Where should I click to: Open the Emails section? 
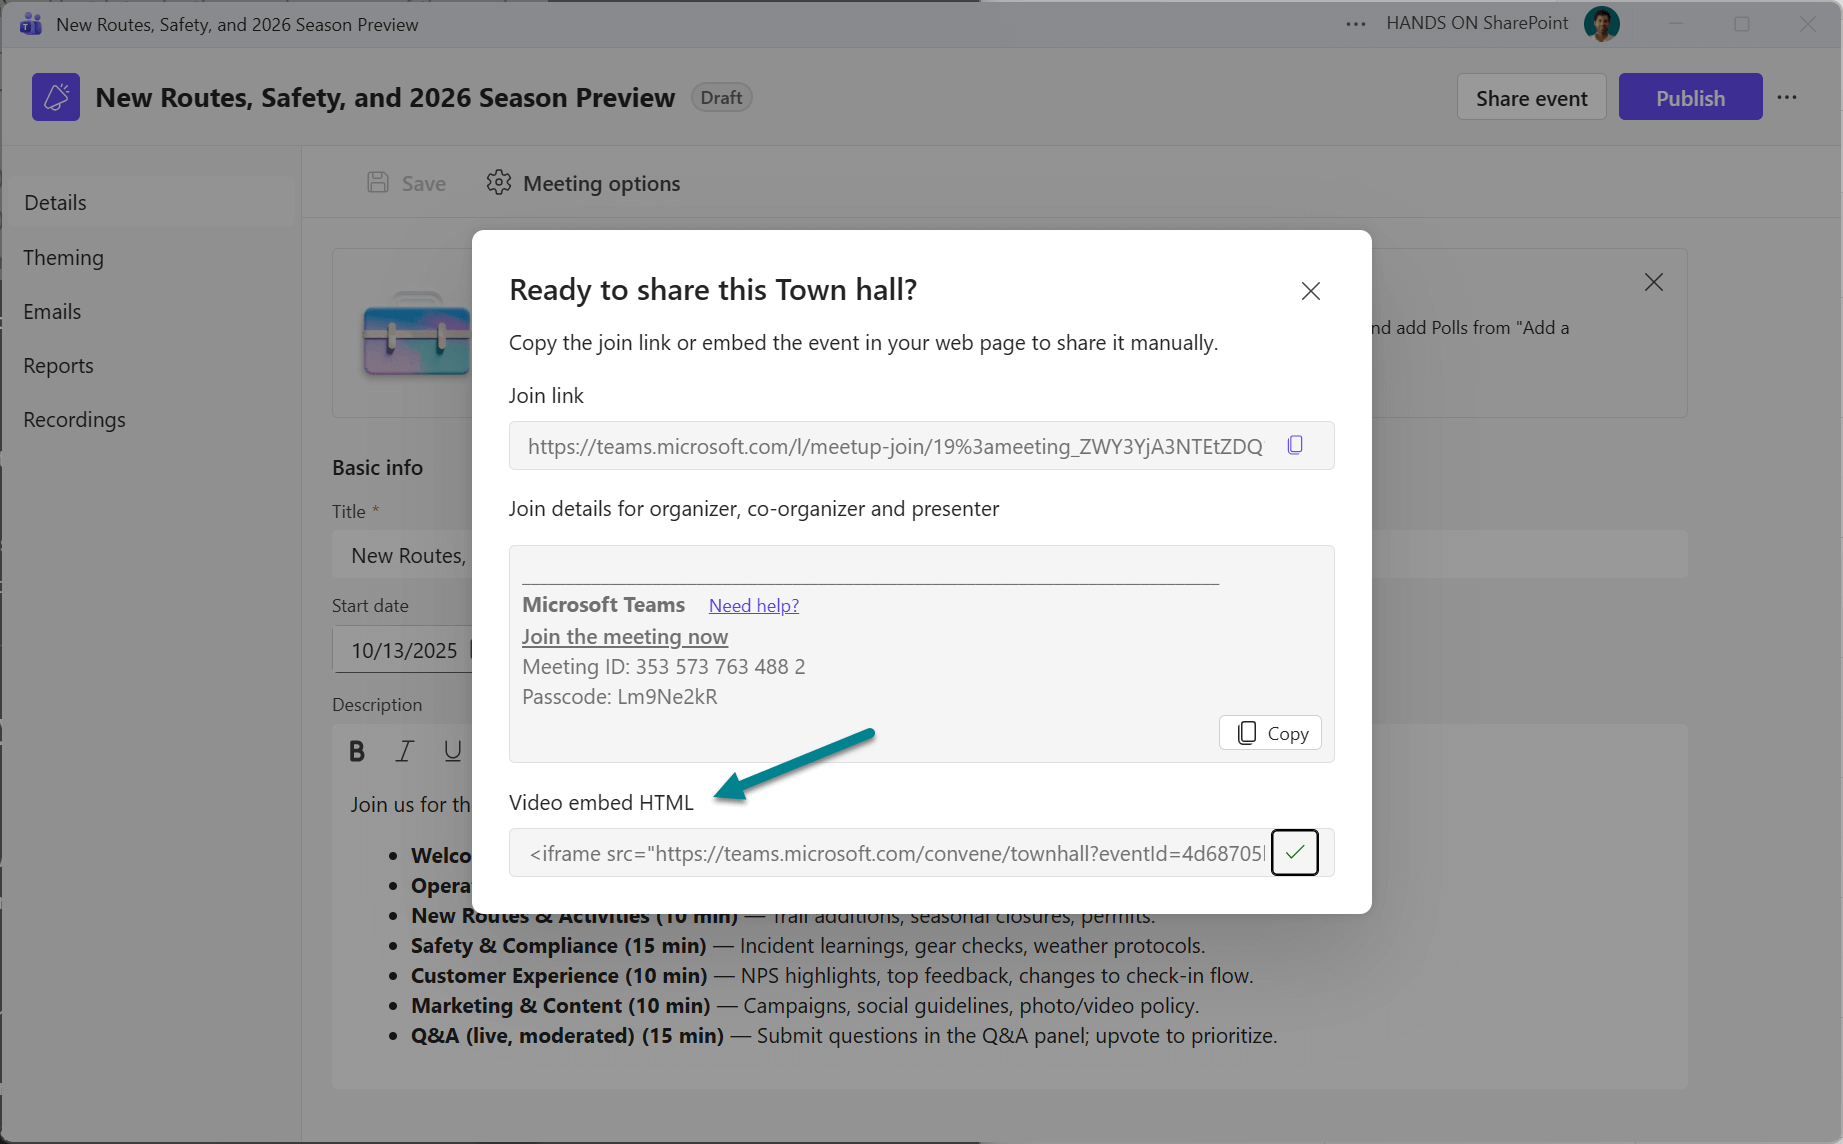[x=52, y=312]
